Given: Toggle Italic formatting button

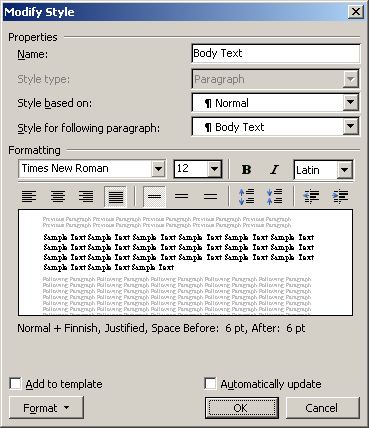Looking at the screenshot, I should [x=274, y=170].
